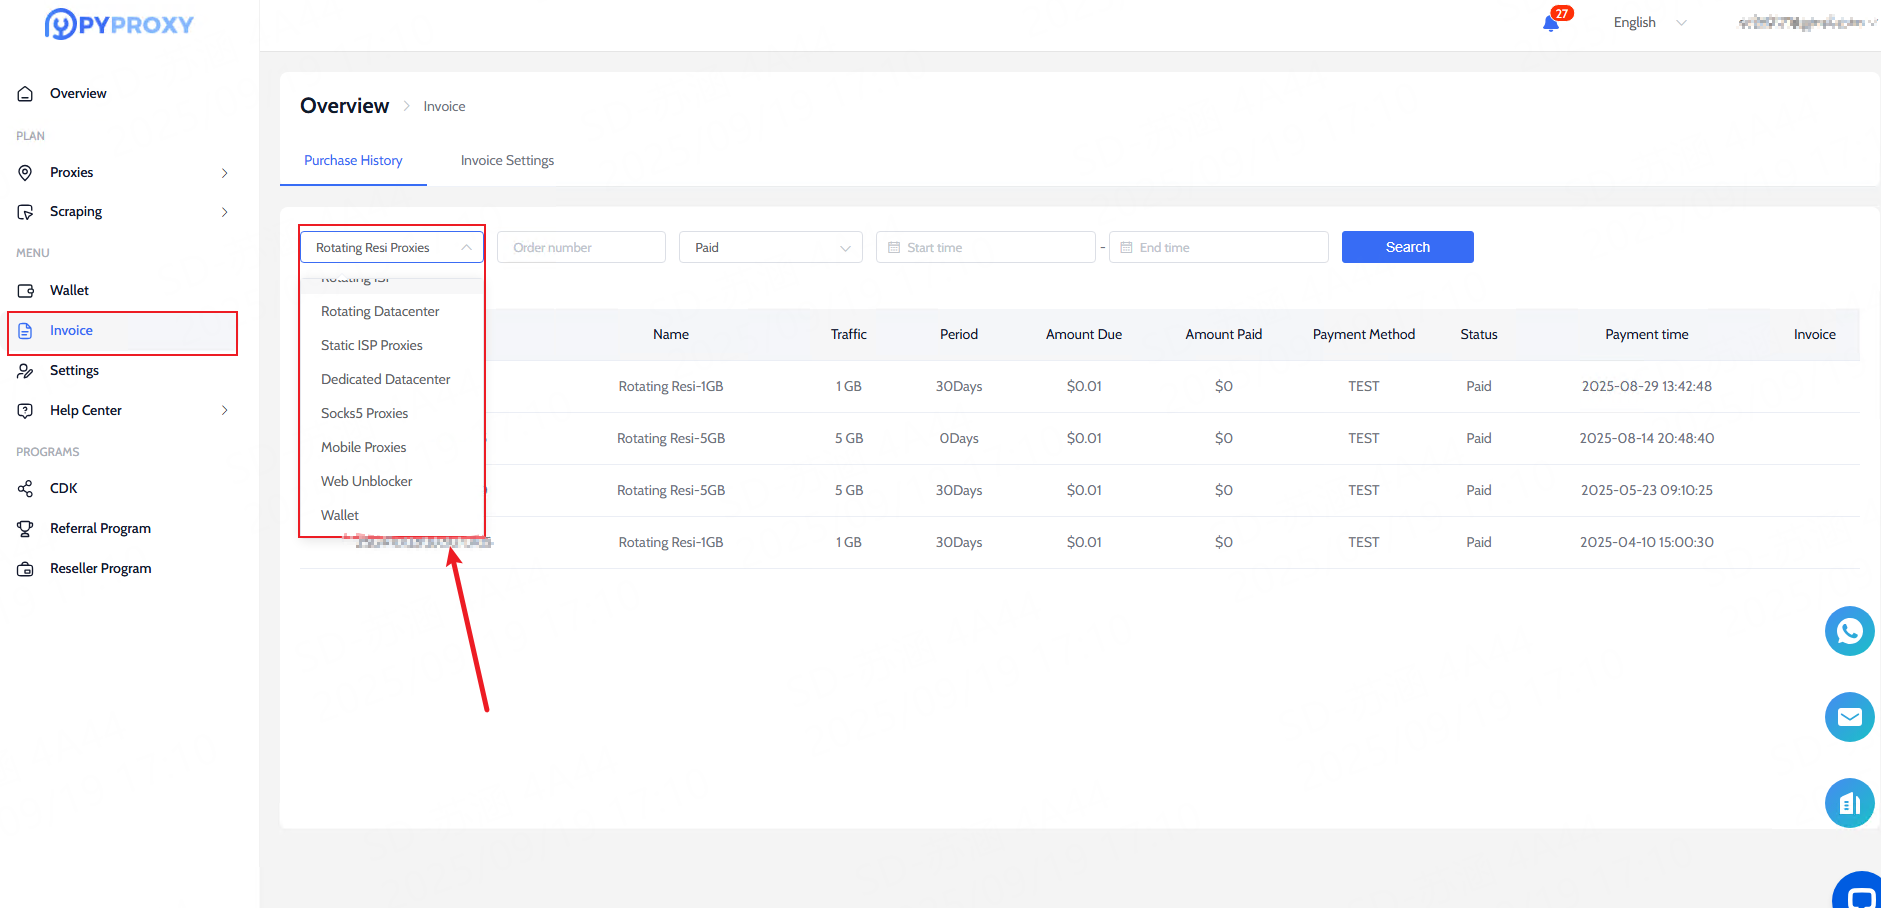Open the notifications bell icon

(x=1551, y=23)
